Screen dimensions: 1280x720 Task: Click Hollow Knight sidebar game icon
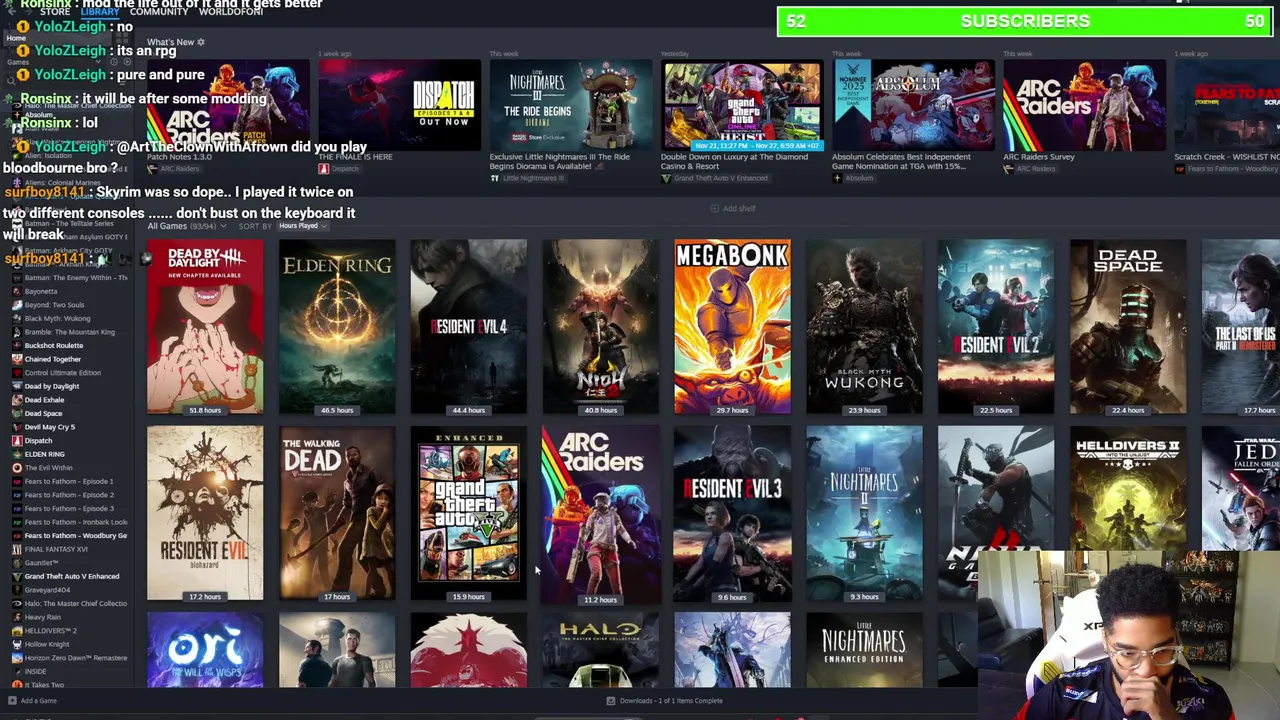pos(17,644)
